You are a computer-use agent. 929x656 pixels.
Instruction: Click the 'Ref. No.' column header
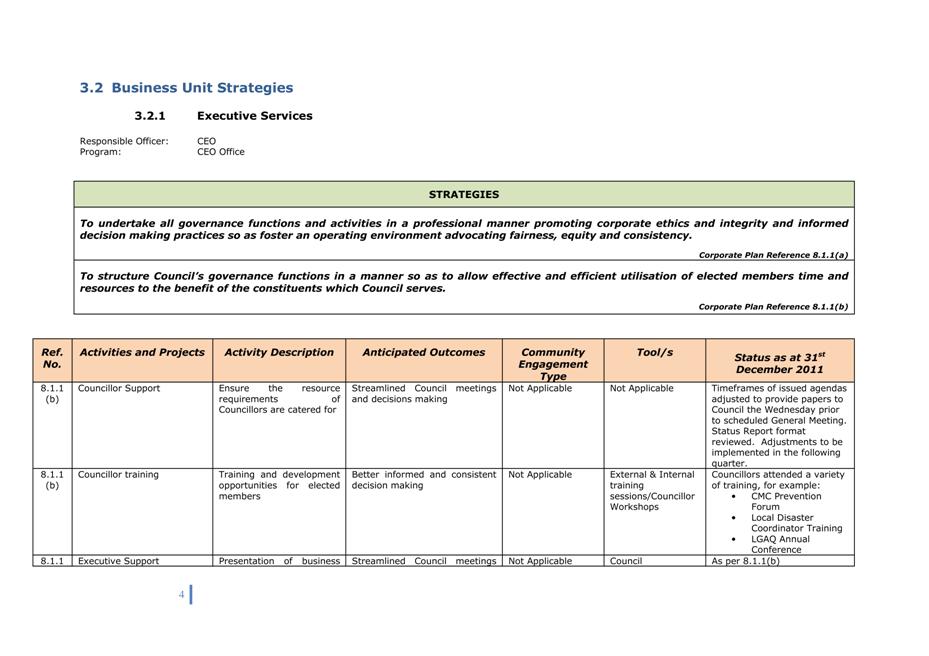click(52, 358)
